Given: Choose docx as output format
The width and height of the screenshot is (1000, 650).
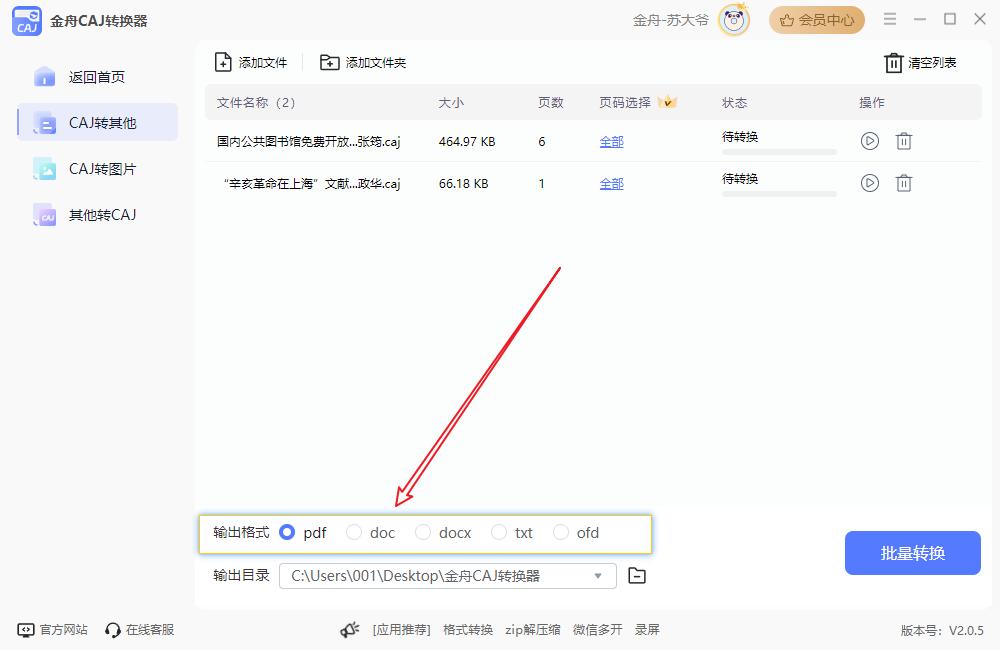Looking at the screenshot, I should (x=423, y=533).
